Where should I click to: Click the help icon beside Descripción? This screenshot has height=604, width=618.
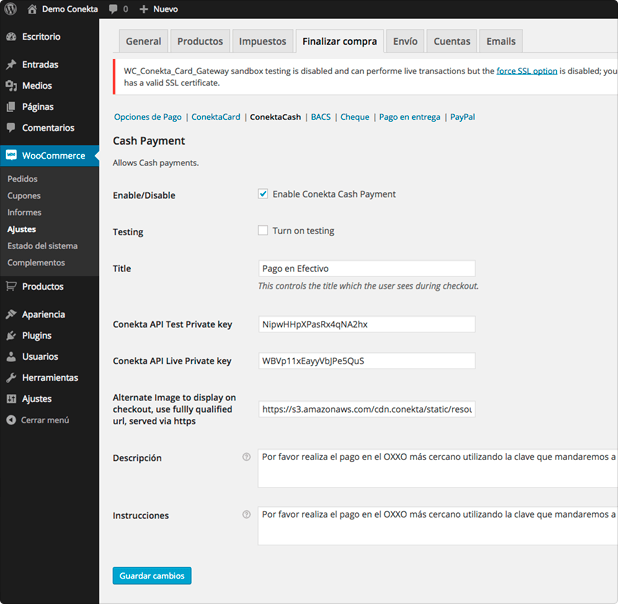246,457
